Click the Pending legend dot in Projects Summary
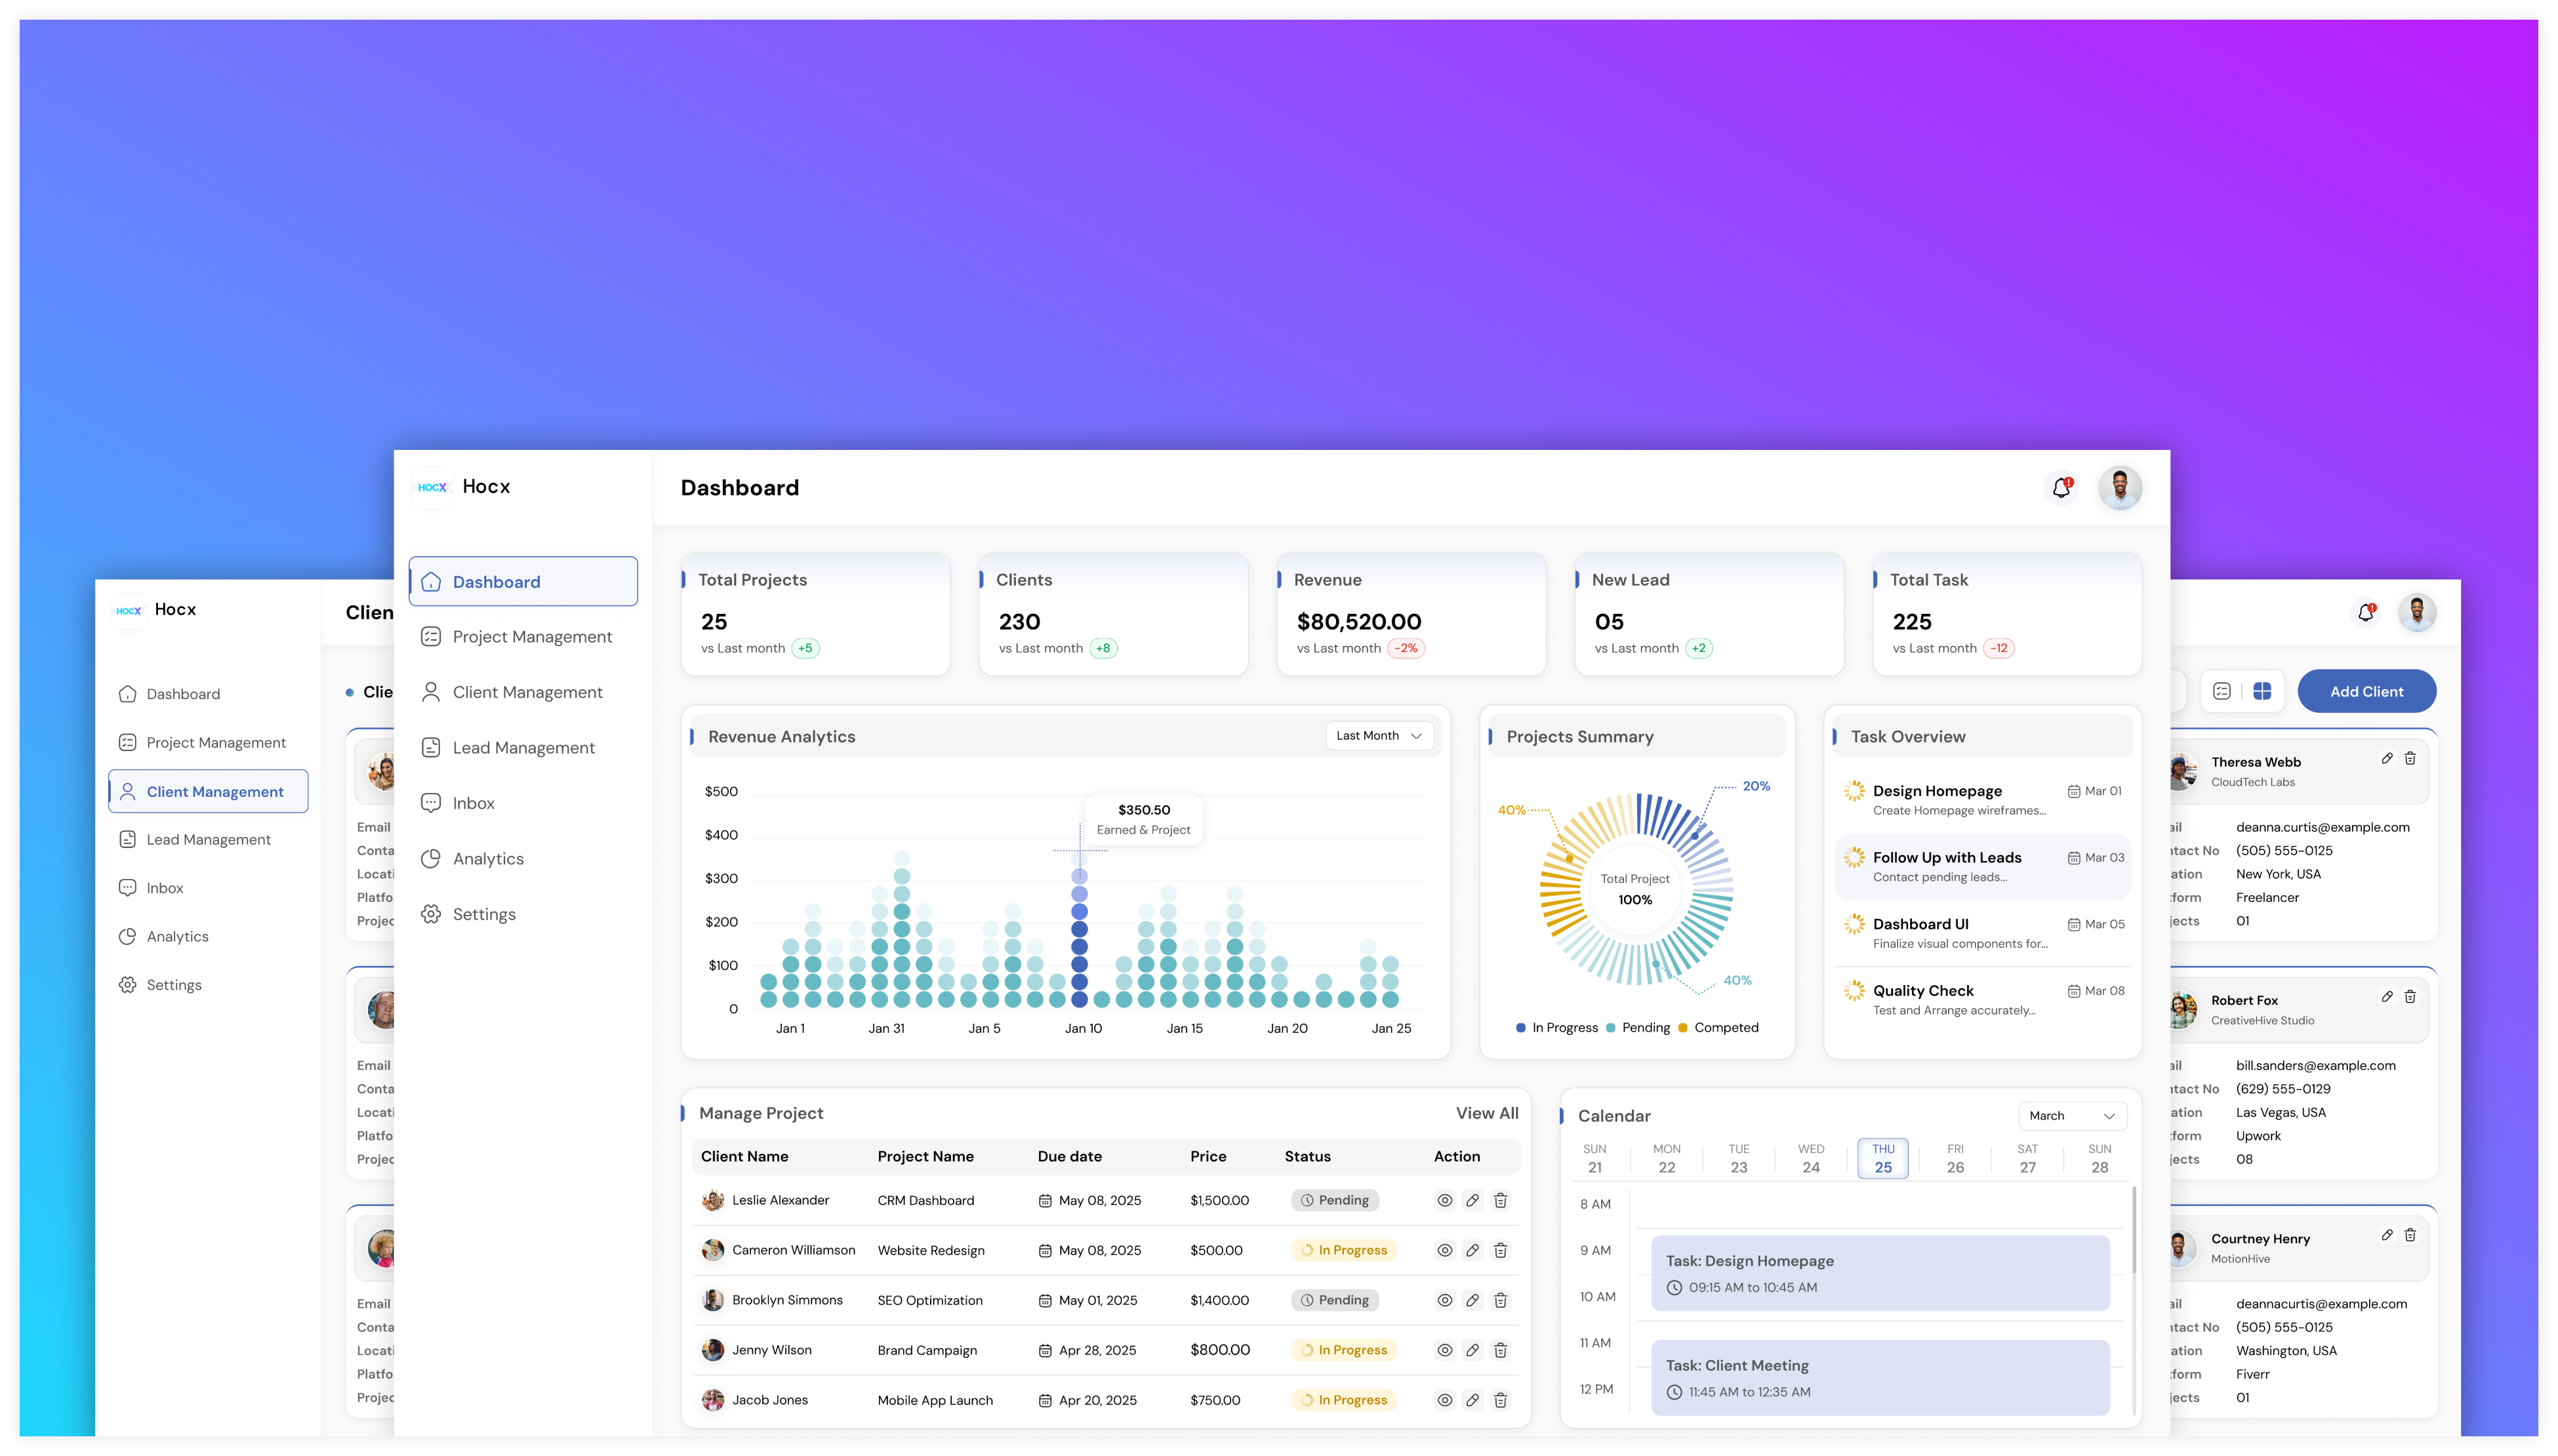The width and height of the screenshot is (2558, 1456). point(1610,1028)
